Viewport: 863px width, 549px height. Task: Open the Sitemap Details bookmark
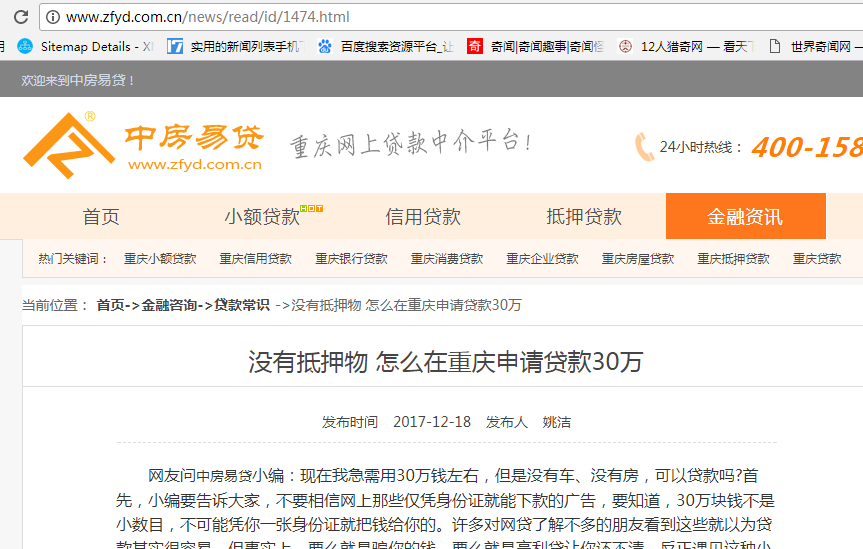(x=85, y=46)
